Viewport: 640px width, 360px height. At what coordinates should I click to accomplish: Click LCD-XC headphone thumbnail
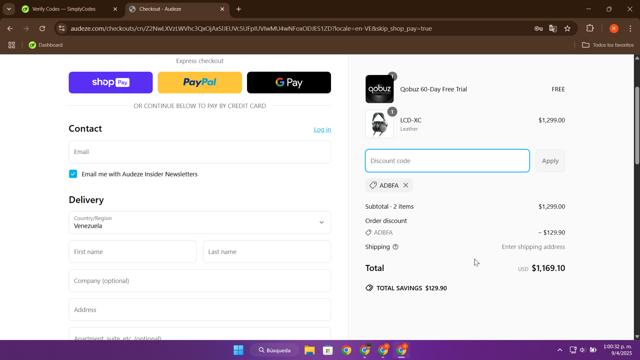pyautogui.click(x=379, y=124)
